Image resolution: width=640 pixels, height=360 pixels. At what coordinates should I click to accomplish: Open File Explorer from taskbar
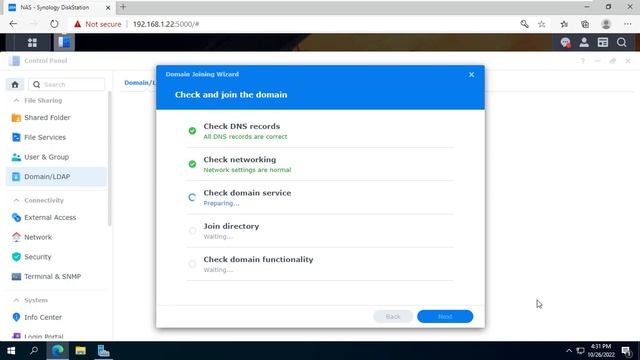coord(80,351)
